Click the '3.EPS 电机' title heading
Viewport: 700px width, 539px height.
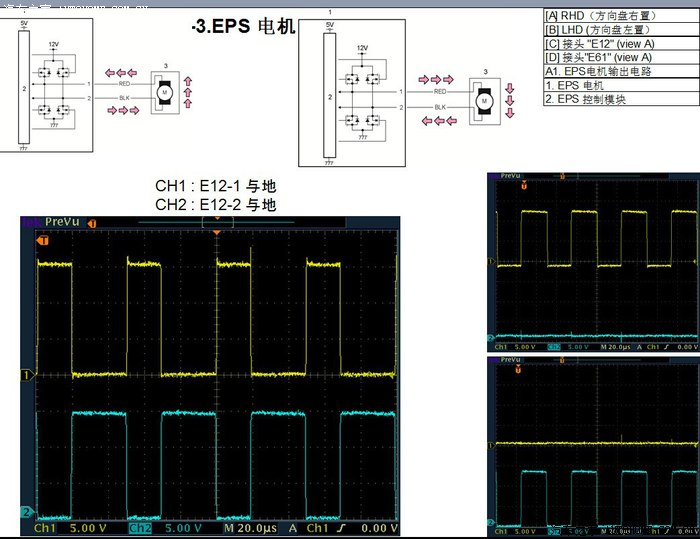pos(243,28)
